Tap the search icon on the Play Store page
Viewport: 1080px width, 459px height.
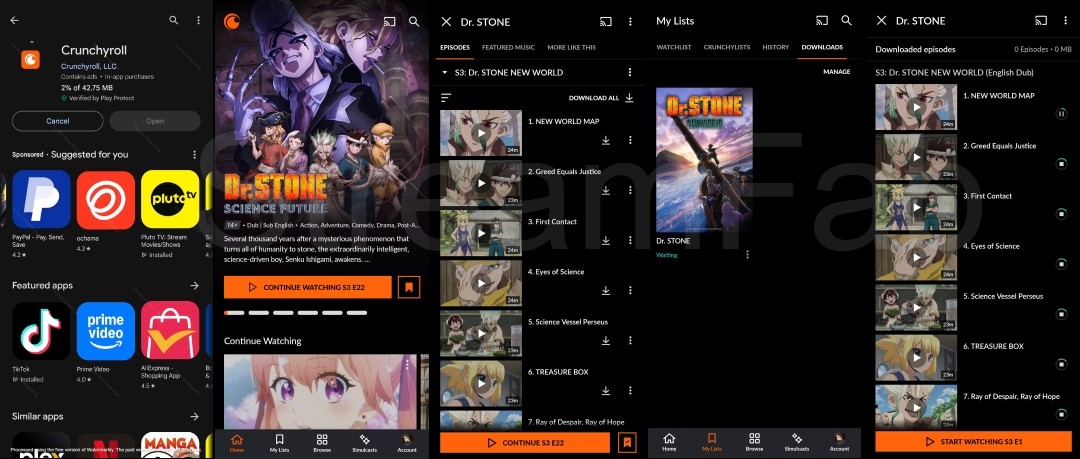(x=174, y=21)
